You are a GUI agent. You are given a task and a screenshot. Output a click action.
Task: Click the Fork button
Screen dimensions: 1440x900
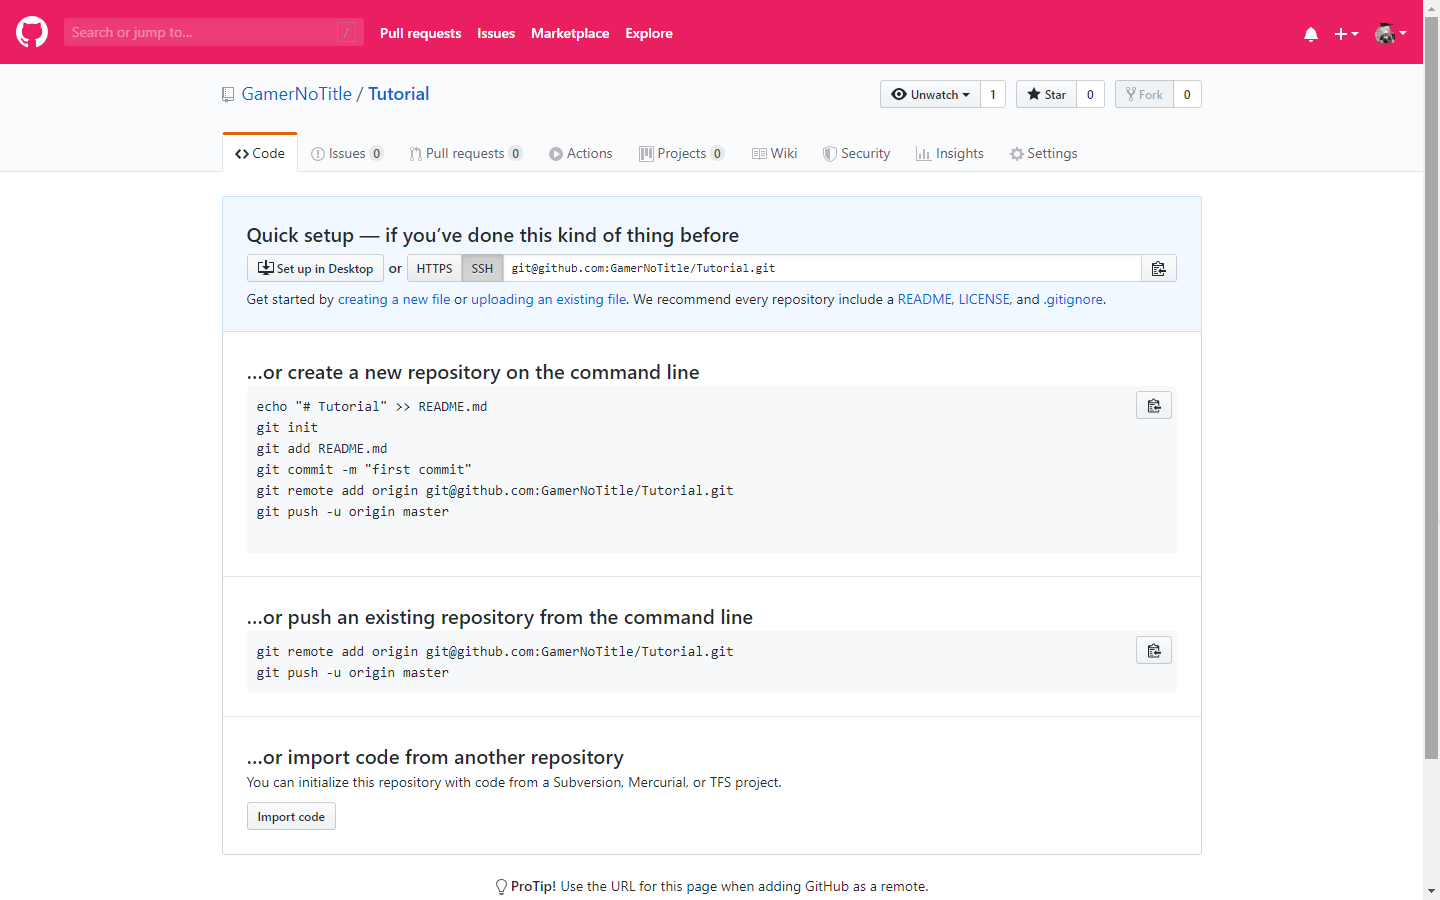tap(1144, 94)
